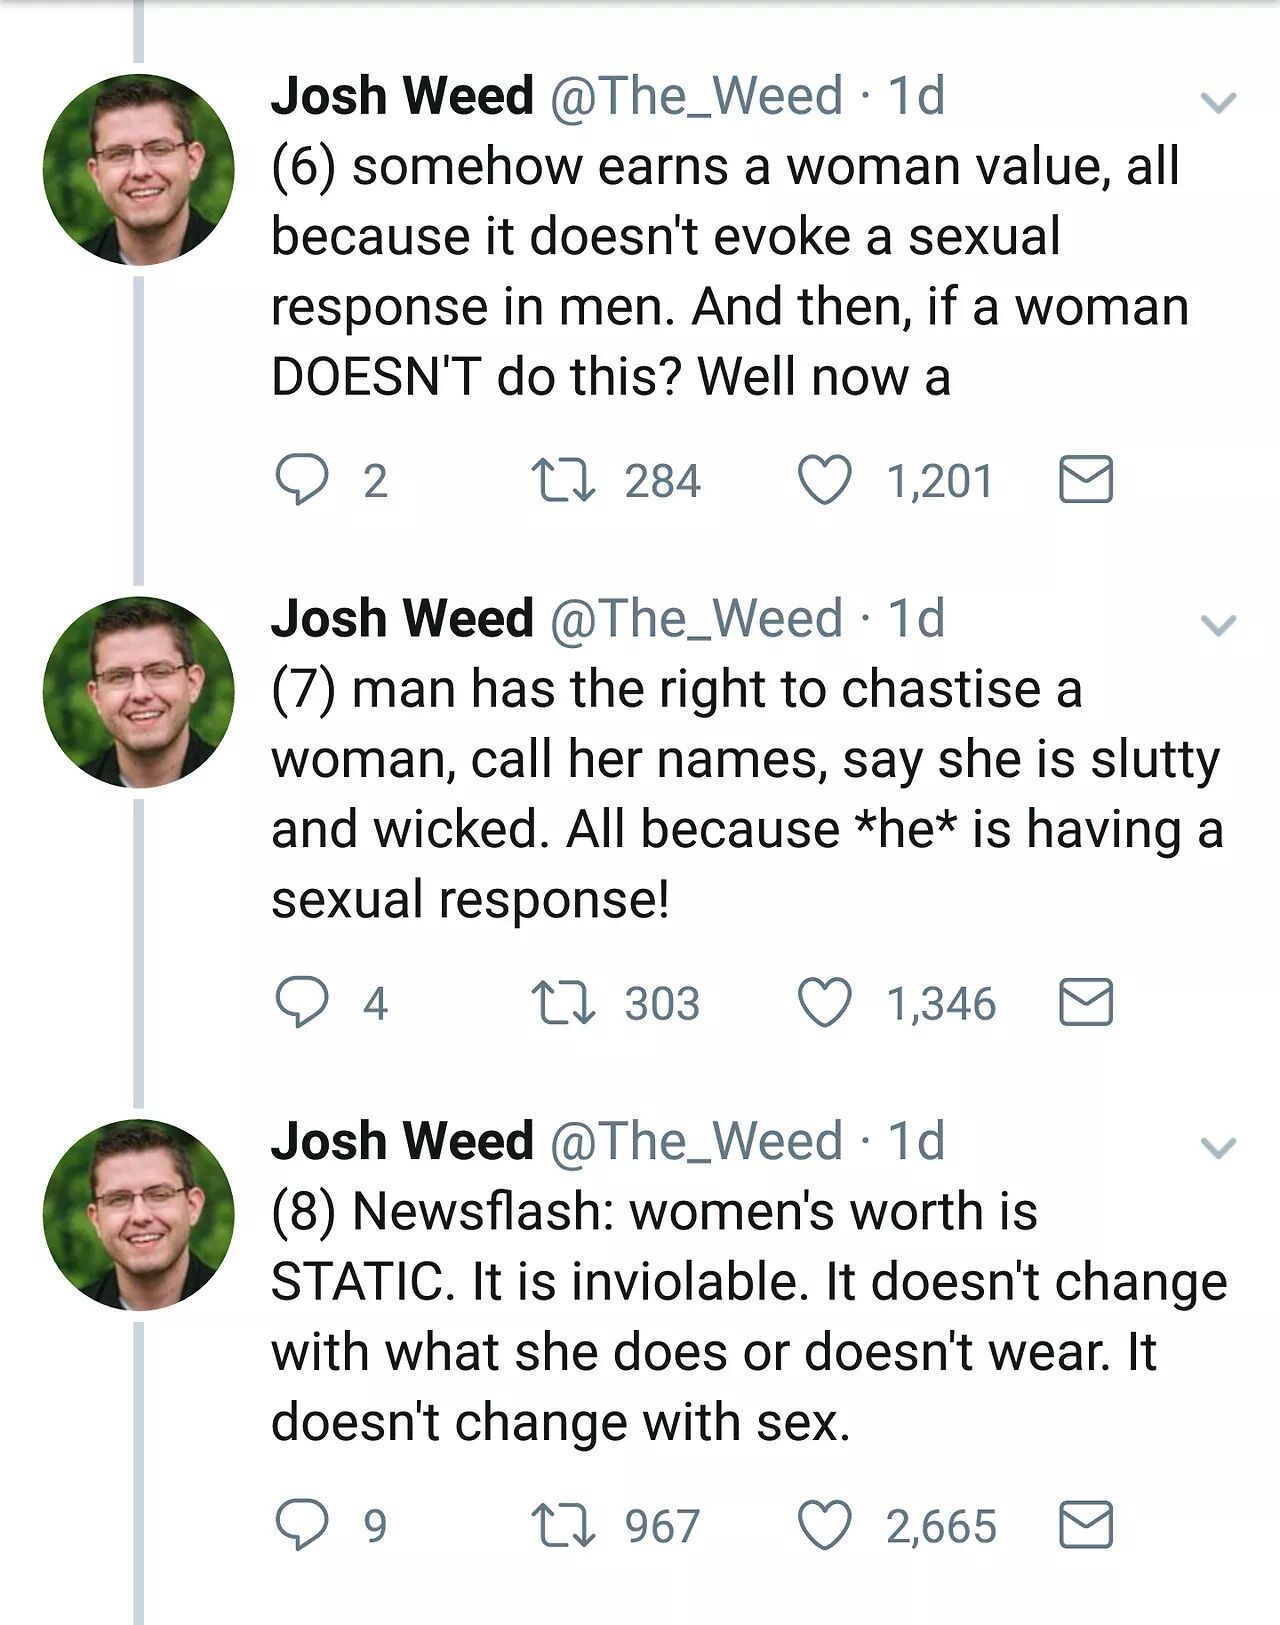Screen dimensions: 1280x1625
Task: Send Newsflash tweet via direct message
Action: pos(1085,1526)
